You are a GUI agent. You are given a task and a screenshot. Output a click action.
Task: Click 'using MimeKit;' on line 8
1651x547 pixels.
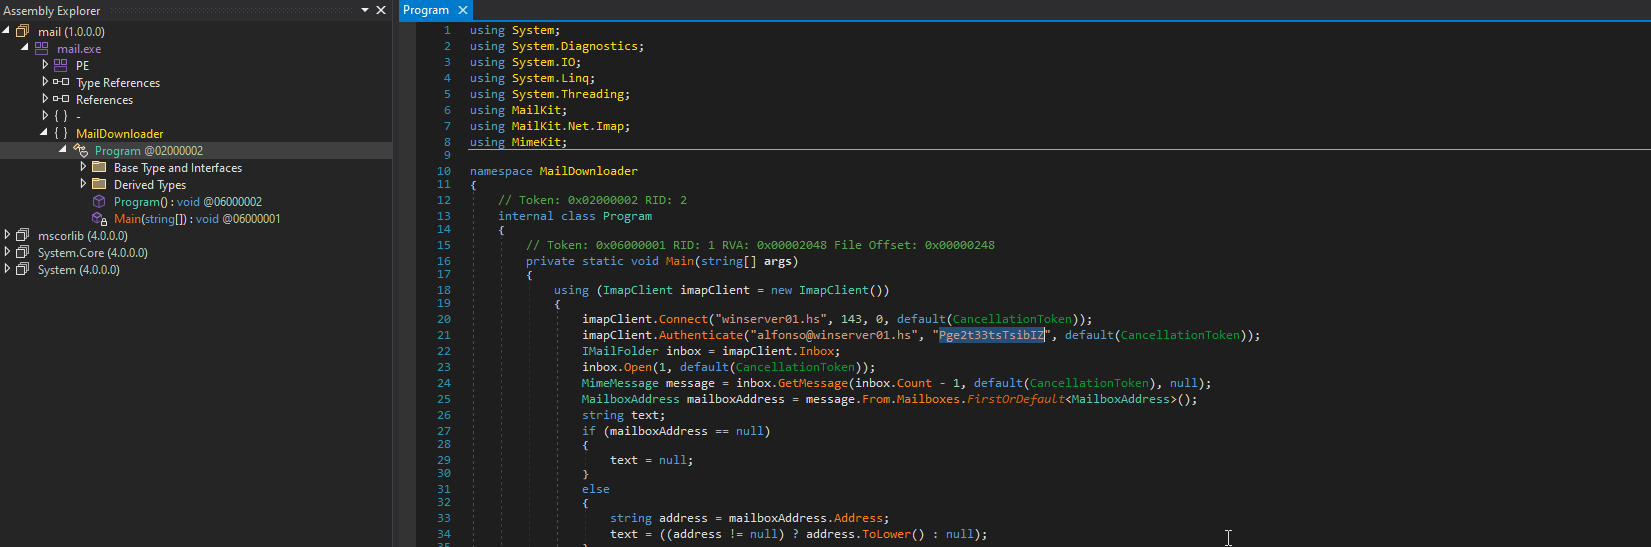point(518,142)
